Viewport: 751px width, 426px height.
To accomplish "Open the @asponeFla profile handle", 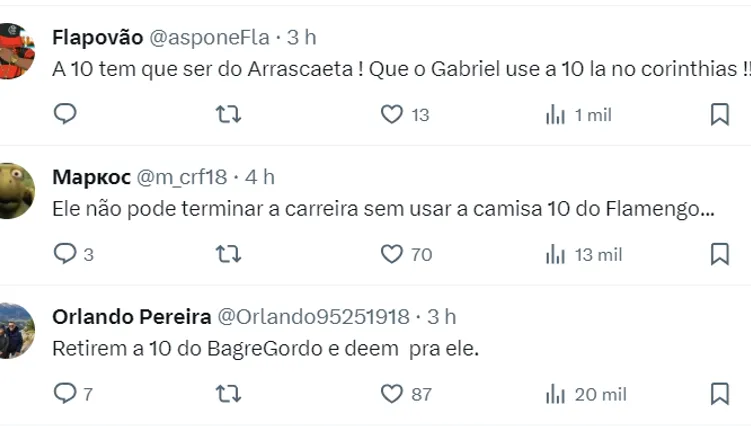I will coord(209,38).
